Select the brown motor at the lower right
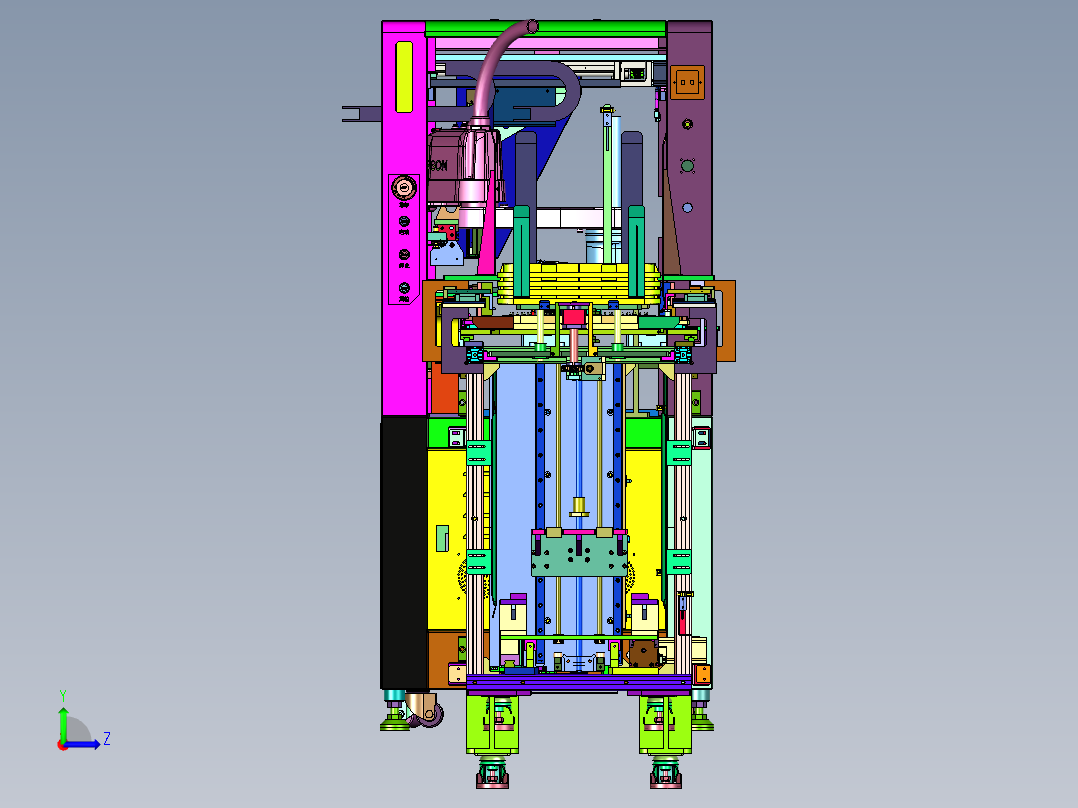Screen dimensions: 1078x808 click(x=644, y=653)
